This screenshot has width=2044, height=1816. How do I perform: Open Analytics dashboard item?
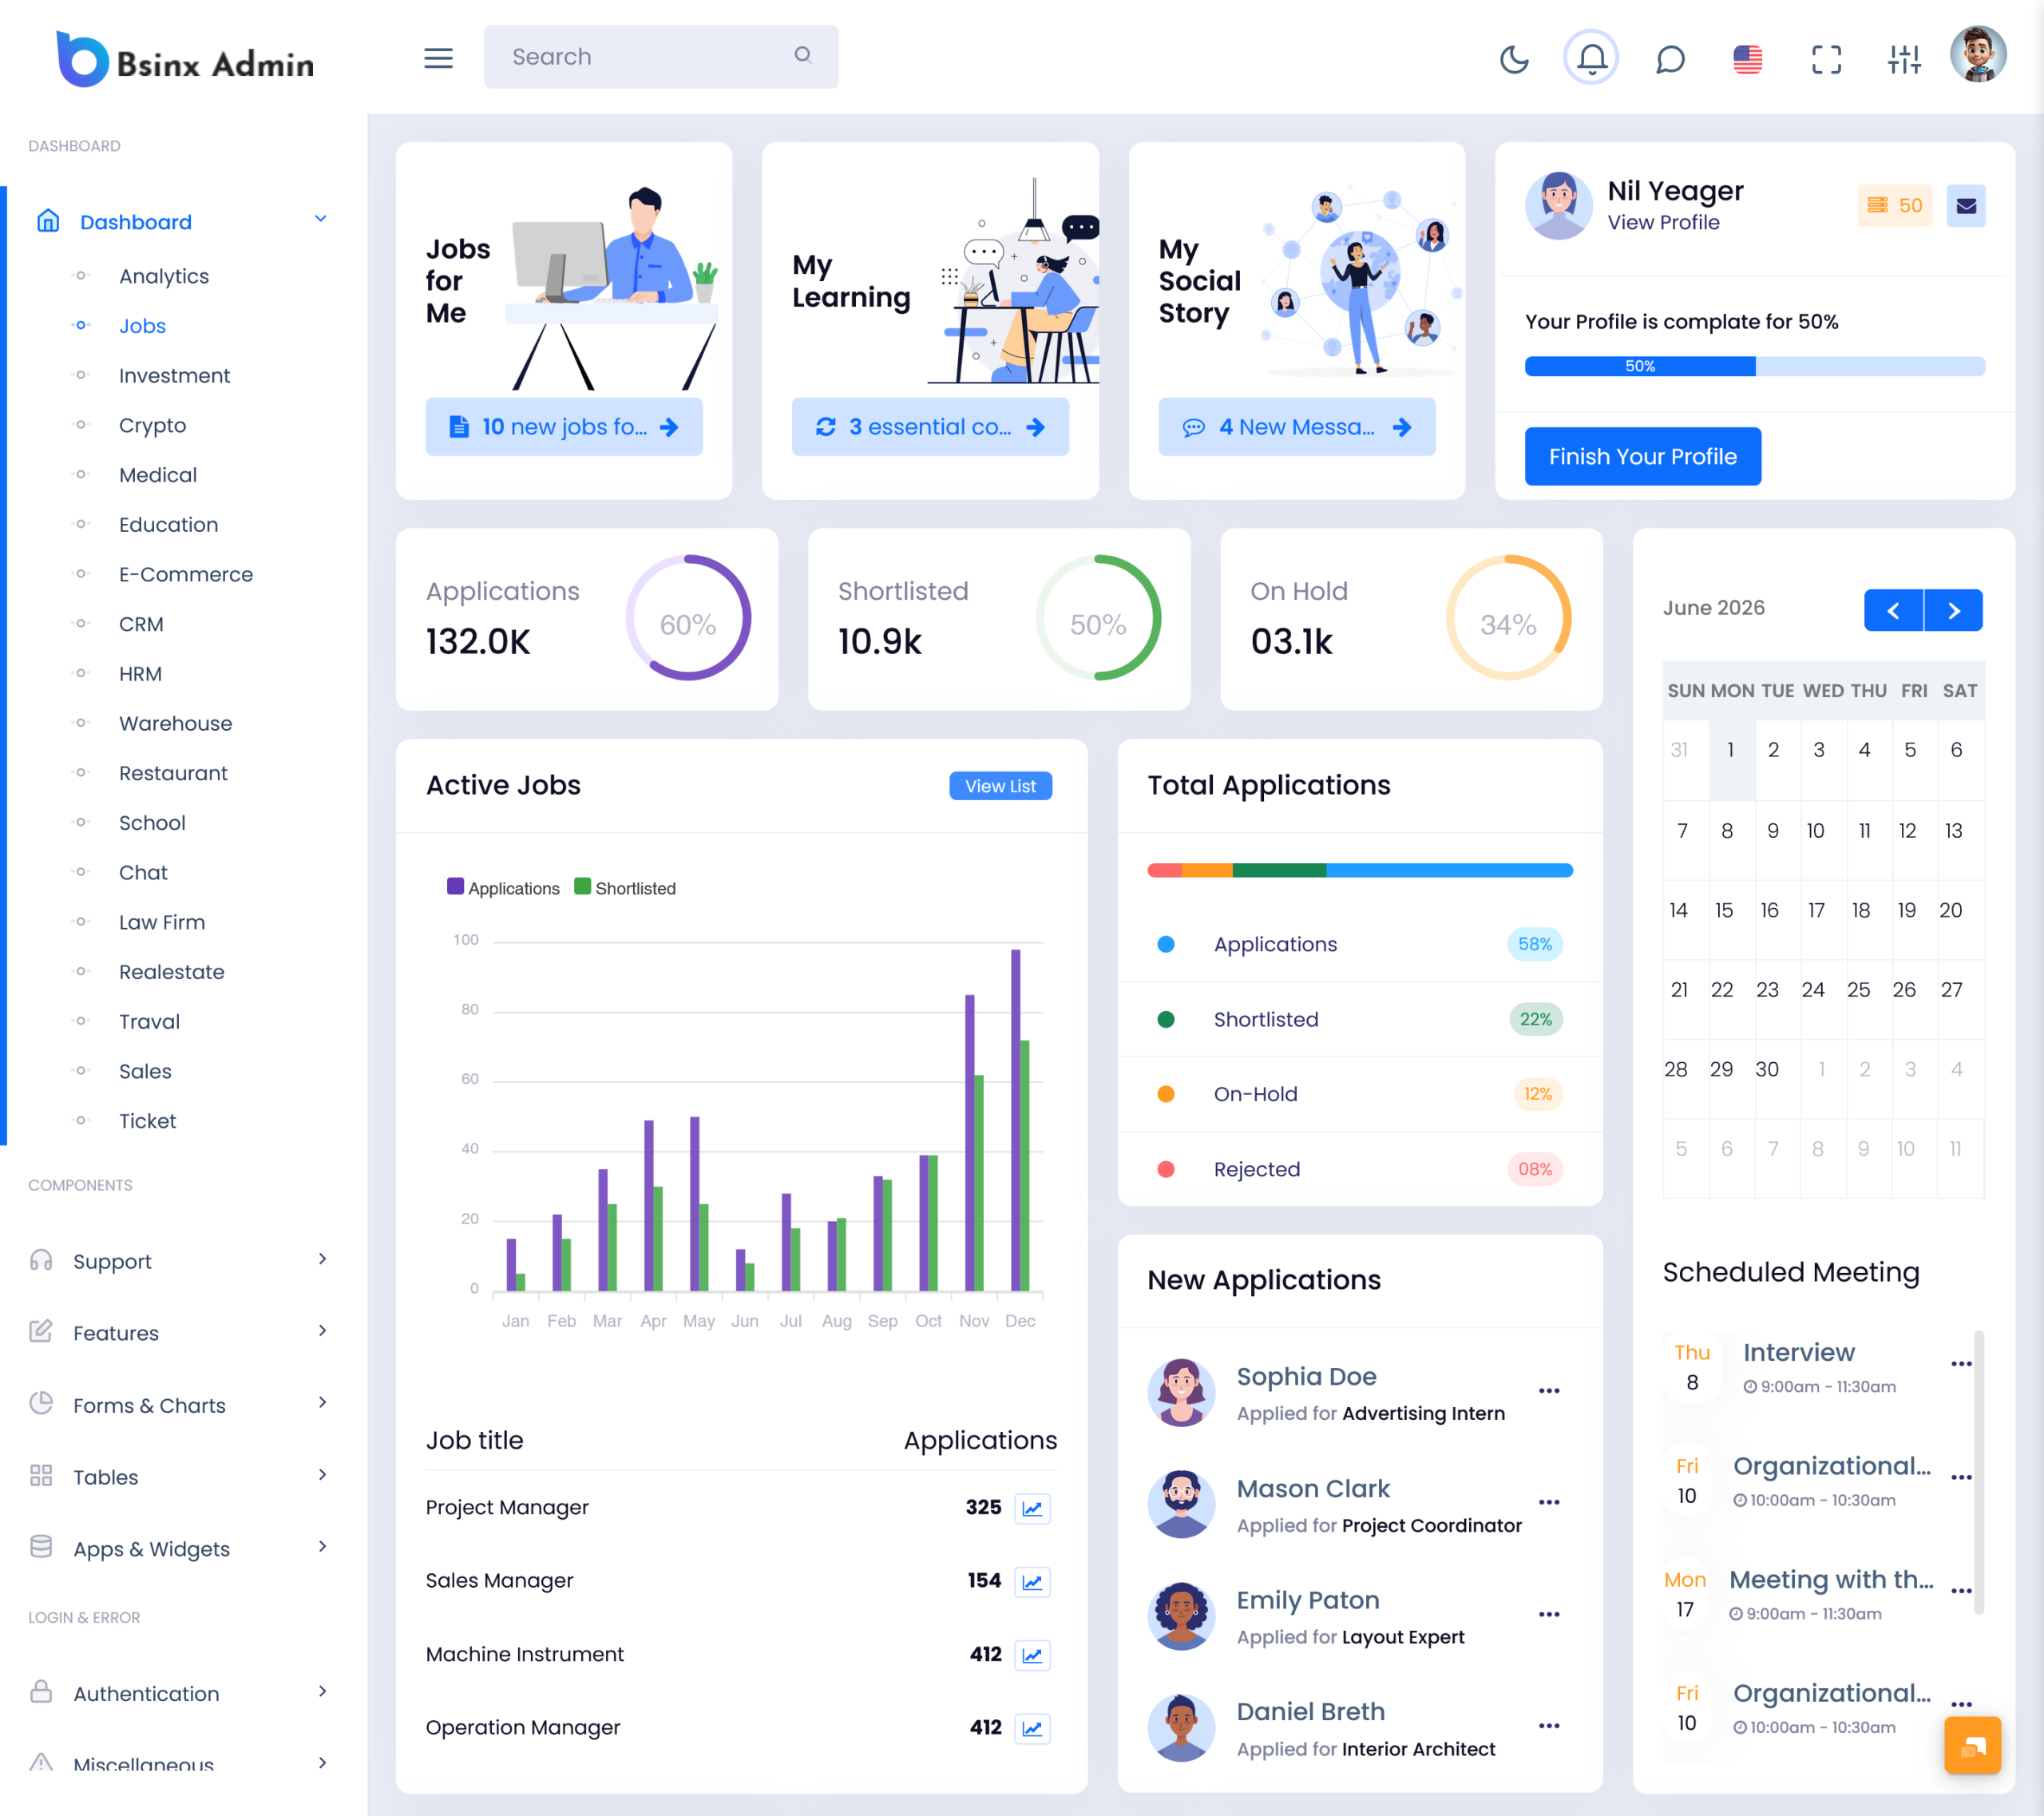click(x=164, y=277)
